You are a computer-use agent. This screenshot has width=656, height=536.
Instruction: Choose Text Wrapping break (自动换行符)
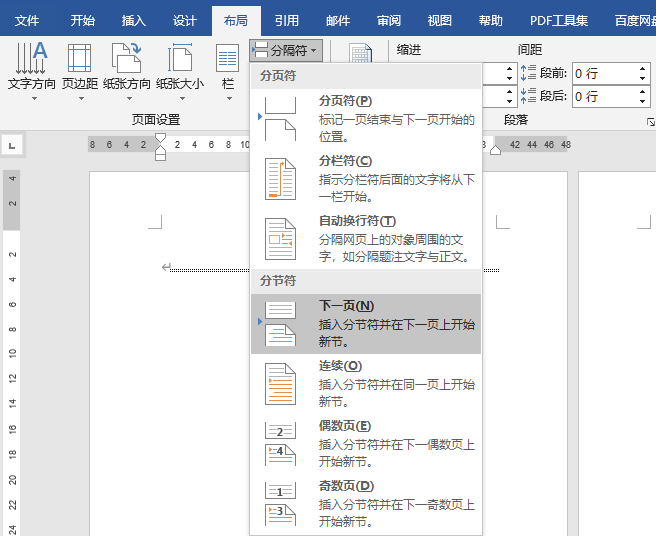[x=366, y=237]
